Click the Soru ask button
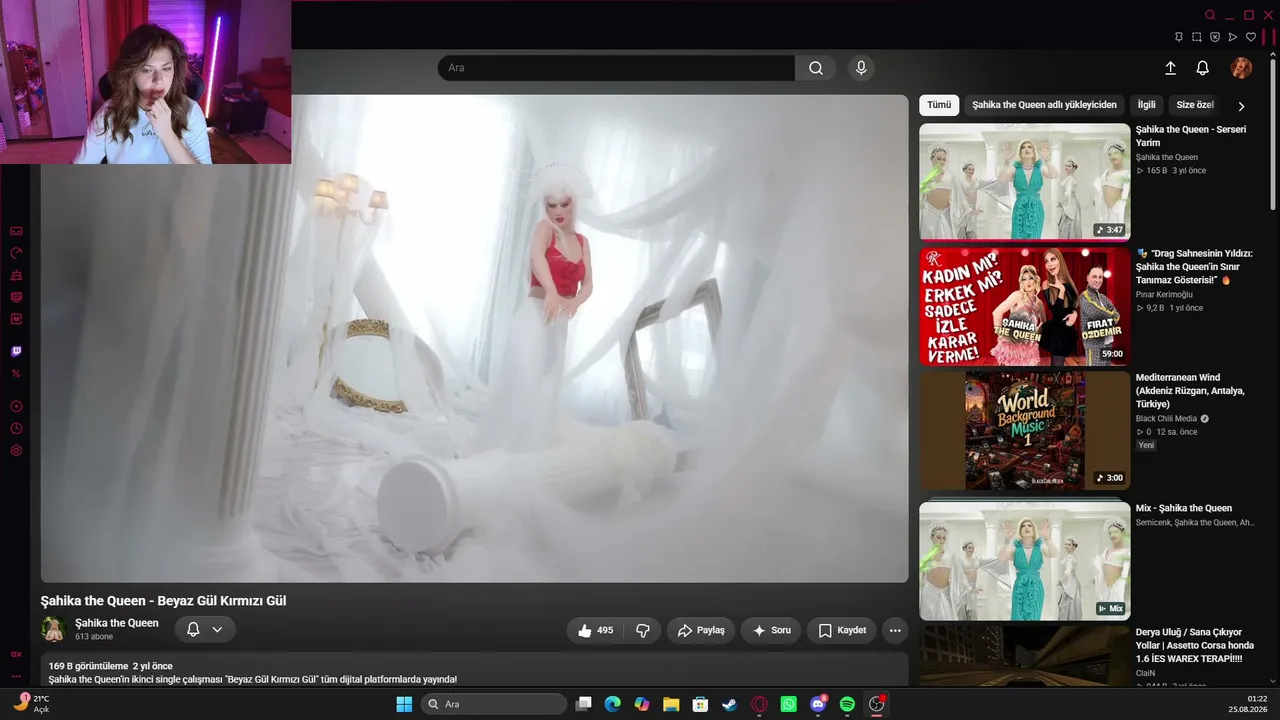The height and width of the screenshot is (720, 1280). (771, 631)
